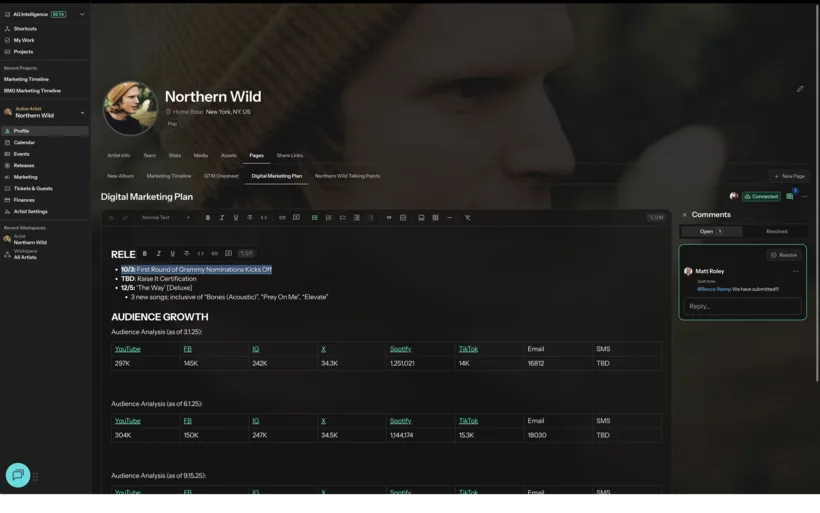Open the Marketing Timeline recent project

coord(26,79)
